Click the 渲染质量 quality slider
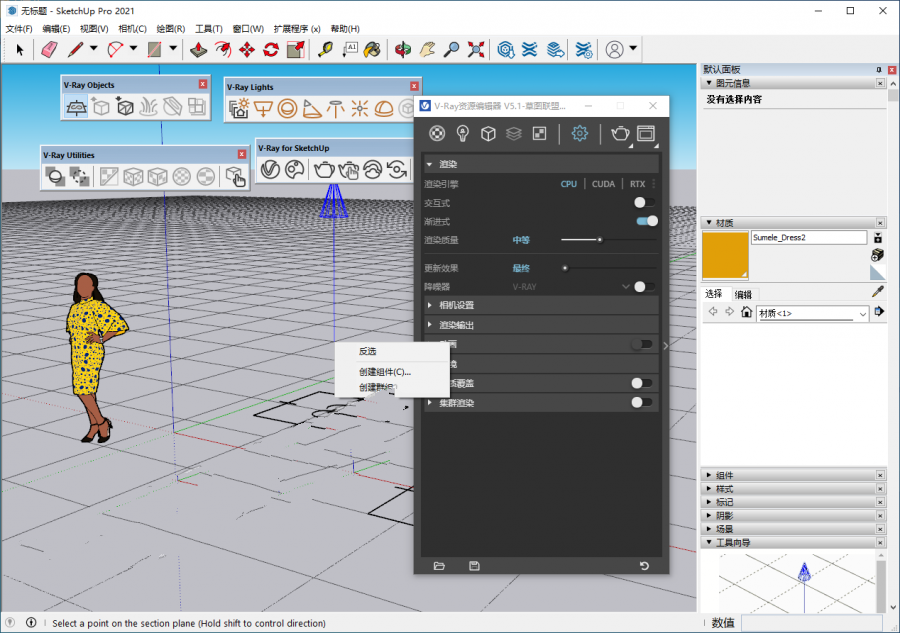 [608, 240]
